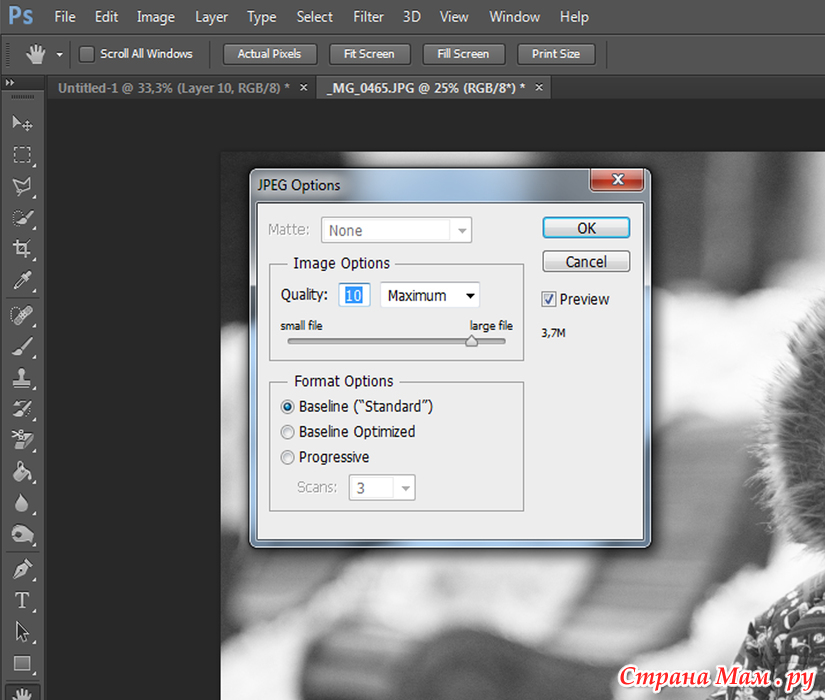The height and width of the screenshot is (700, 825).
Task: Select the Eraser tool
Action: tap(22, 440)
